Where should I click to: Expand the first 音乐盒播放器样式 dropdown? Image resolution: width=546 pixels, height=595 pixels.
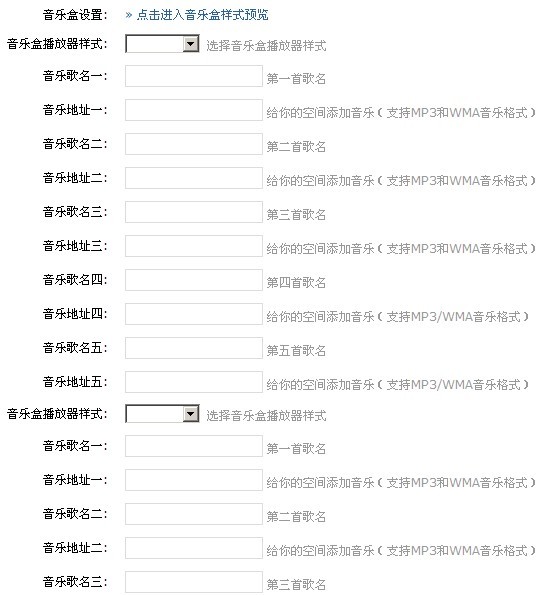point(162,44)
